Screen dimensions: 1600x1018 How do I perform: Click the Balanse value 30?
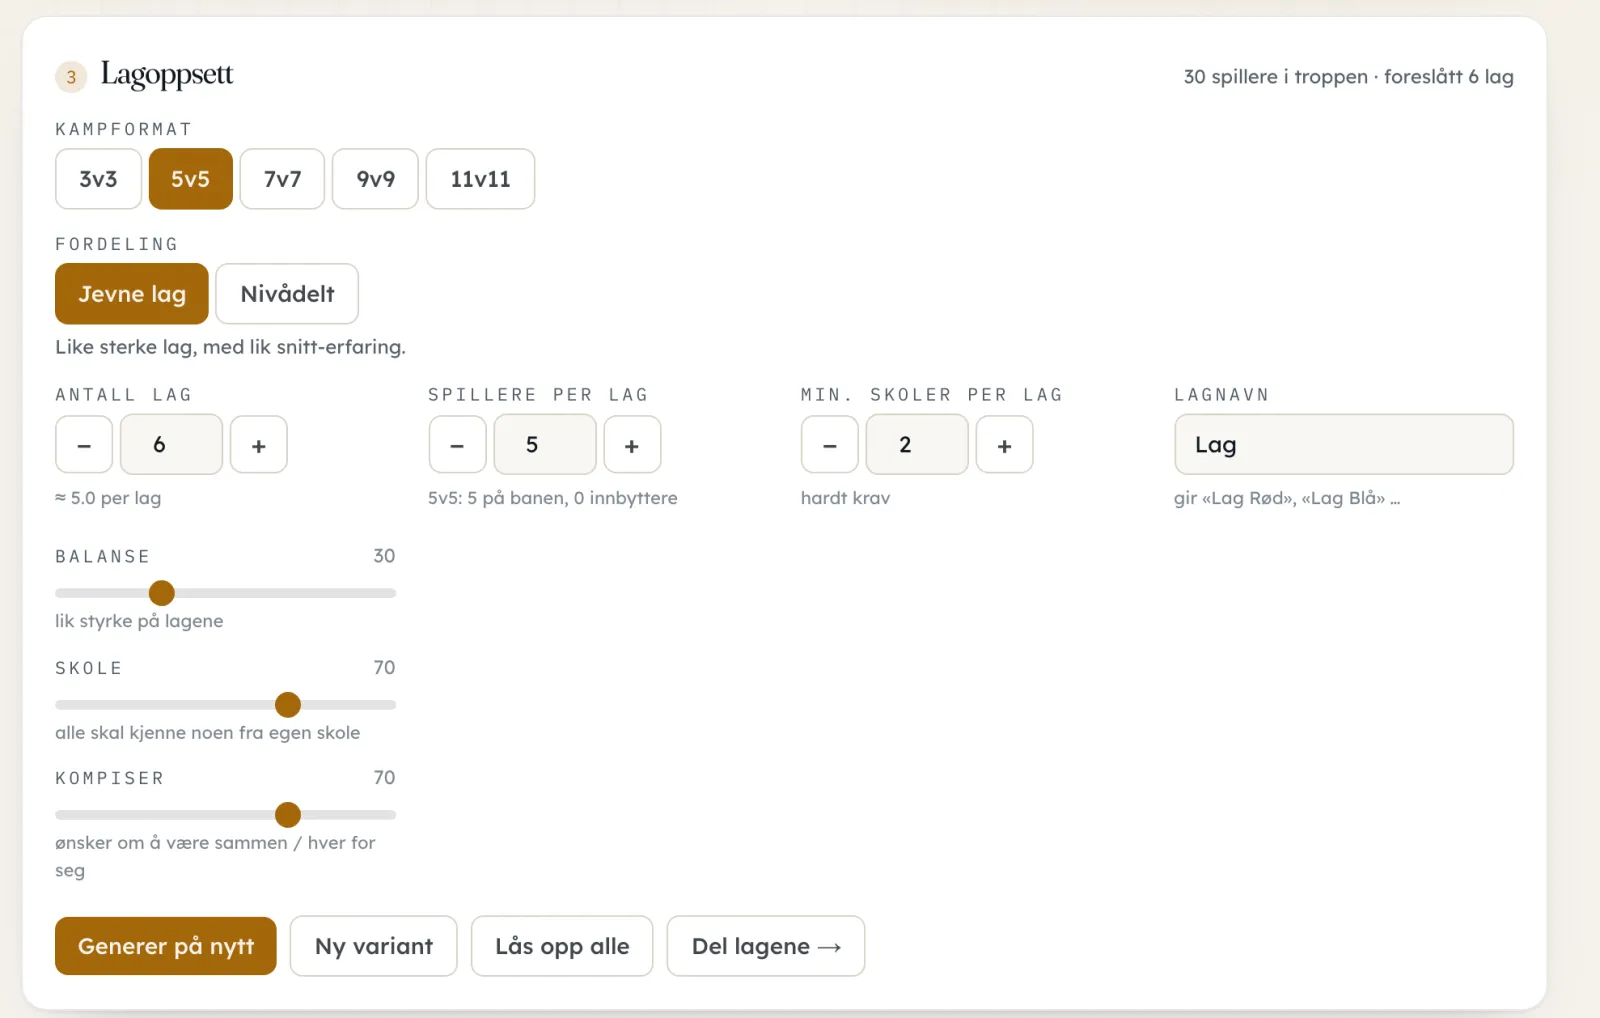tap(384, 556)
